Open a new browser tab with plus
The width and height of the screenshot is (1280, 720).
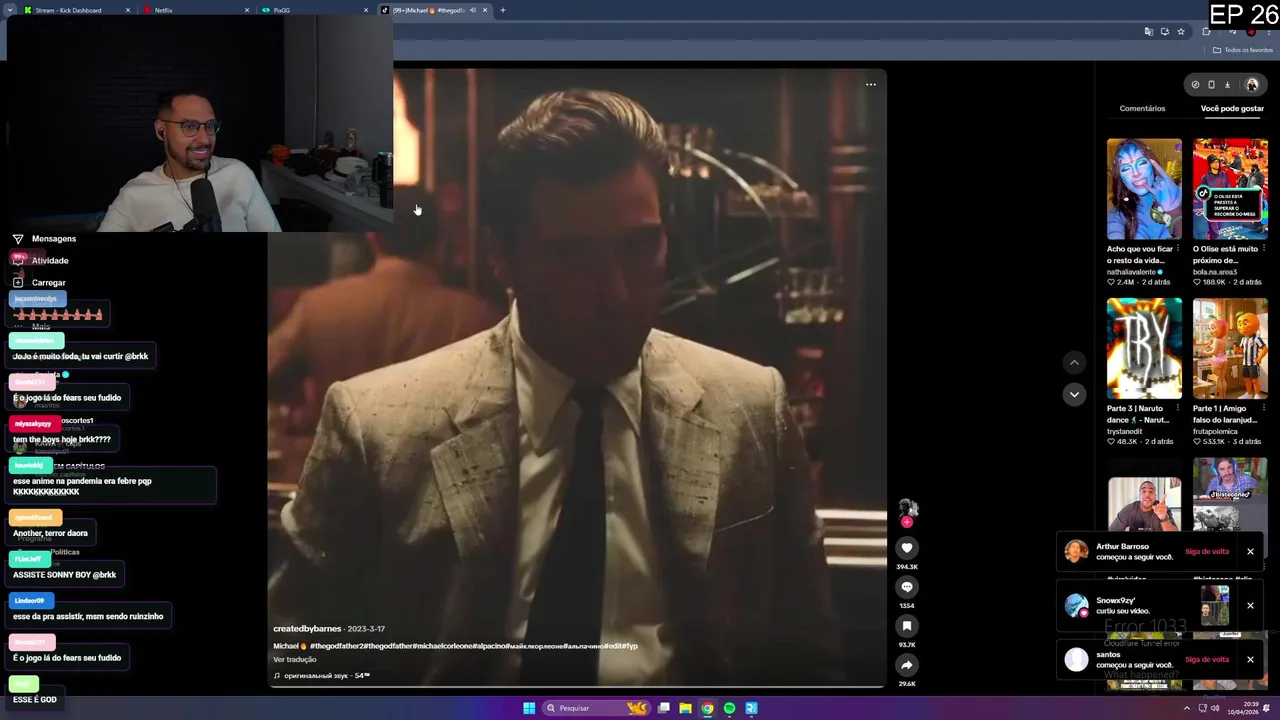click(503, 10)
